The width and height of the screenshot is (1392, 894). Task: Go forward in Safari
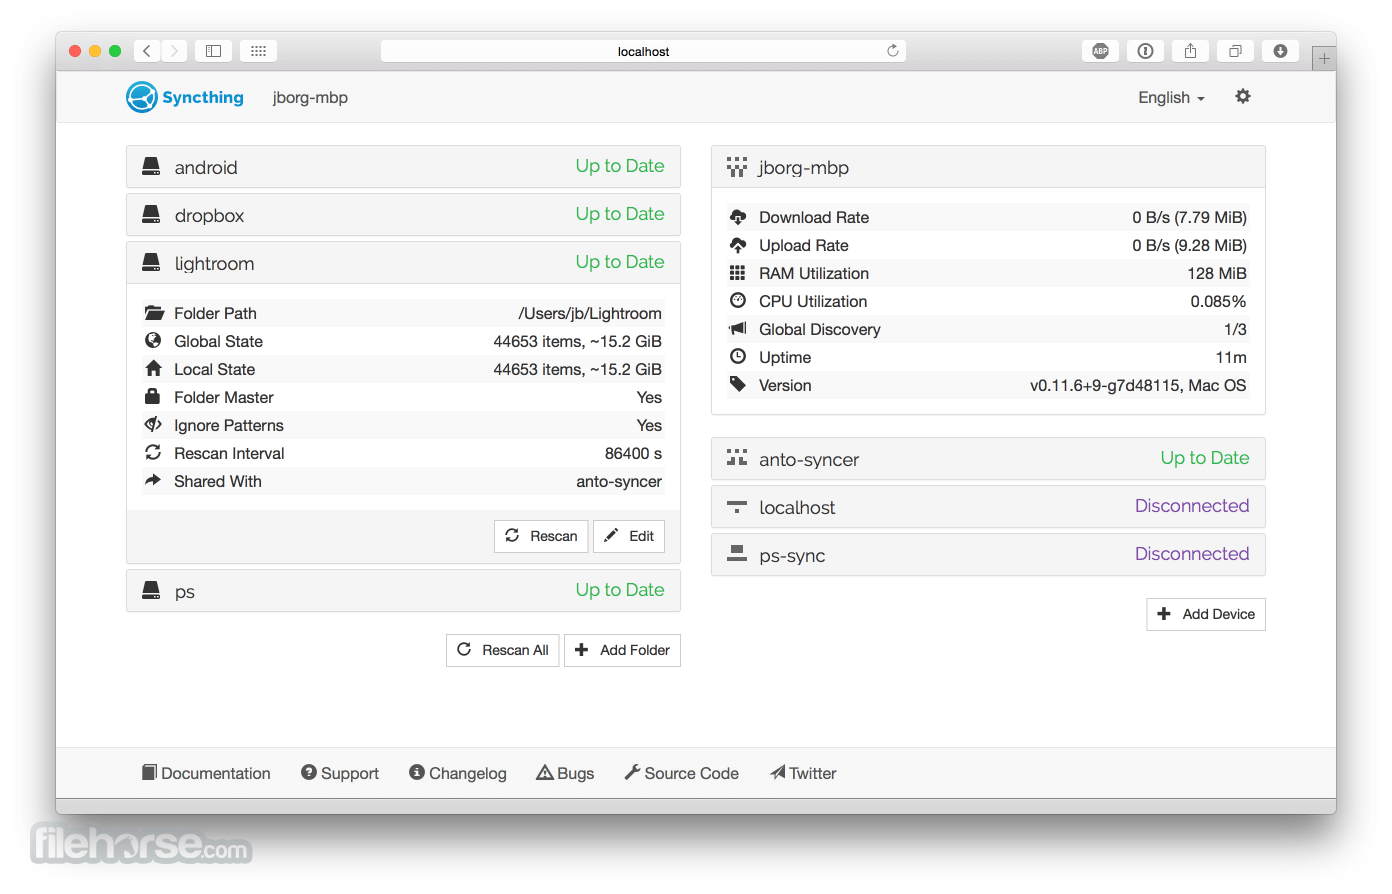[x=174, y=51]
